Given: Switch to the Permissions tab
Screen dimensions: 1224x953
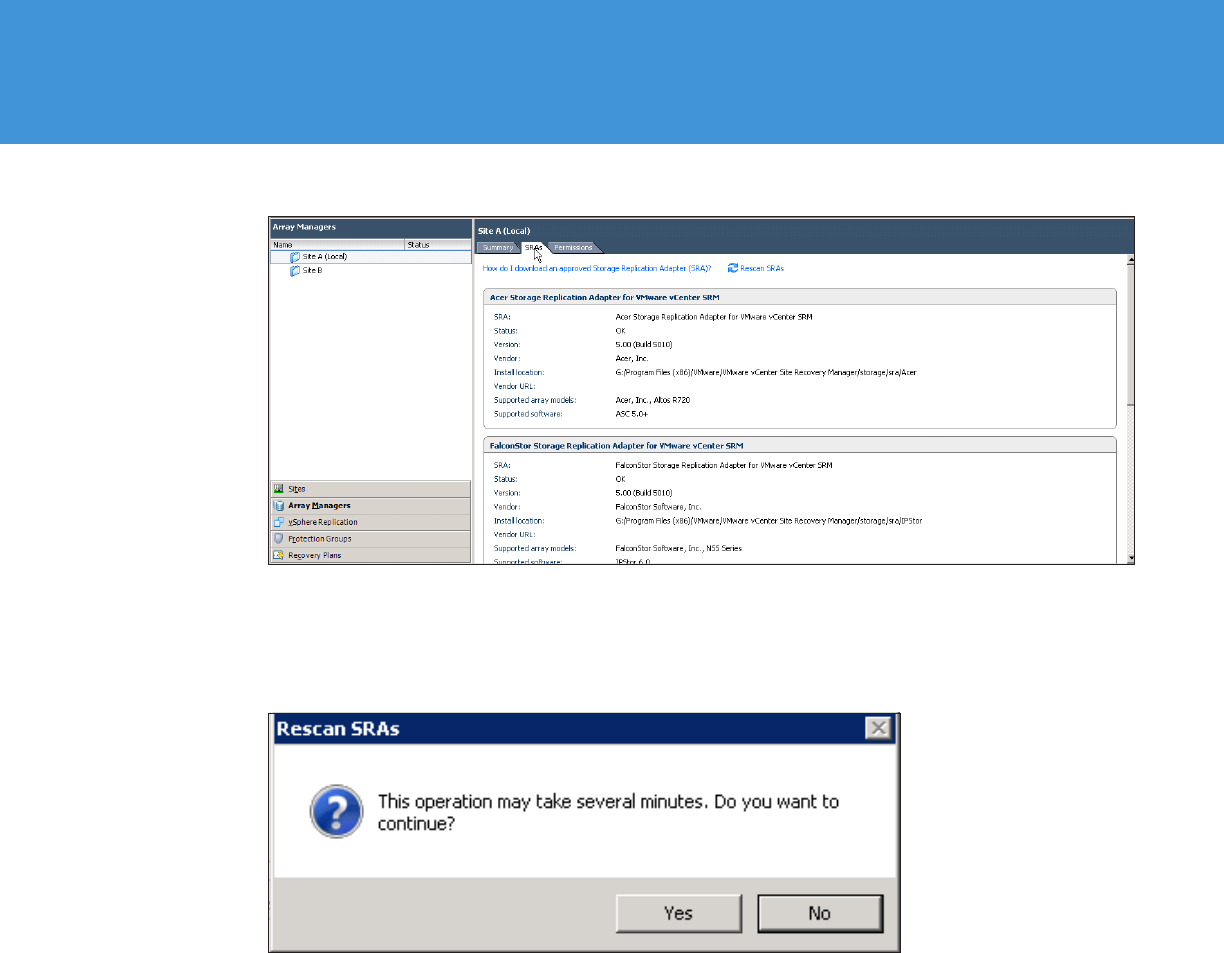Looking at the screenshot, I should click(x=573, y=247).
